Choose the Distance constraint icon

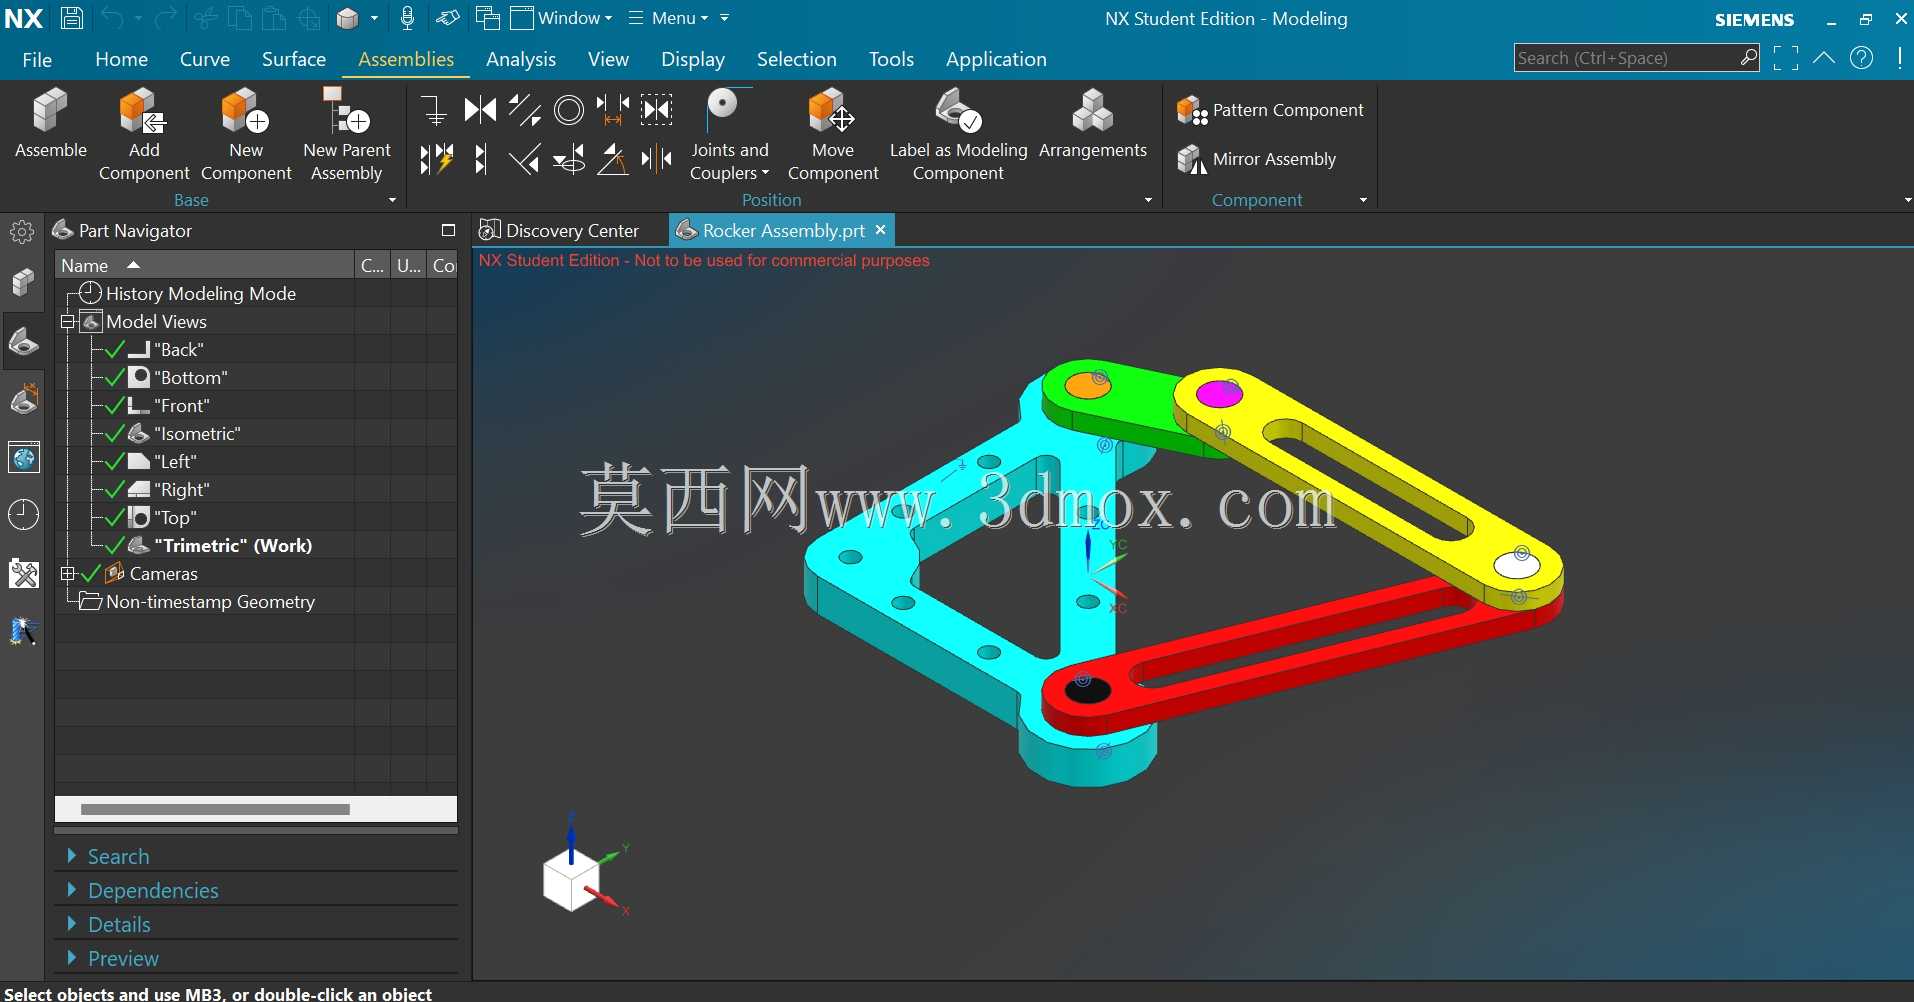(612, 109)
